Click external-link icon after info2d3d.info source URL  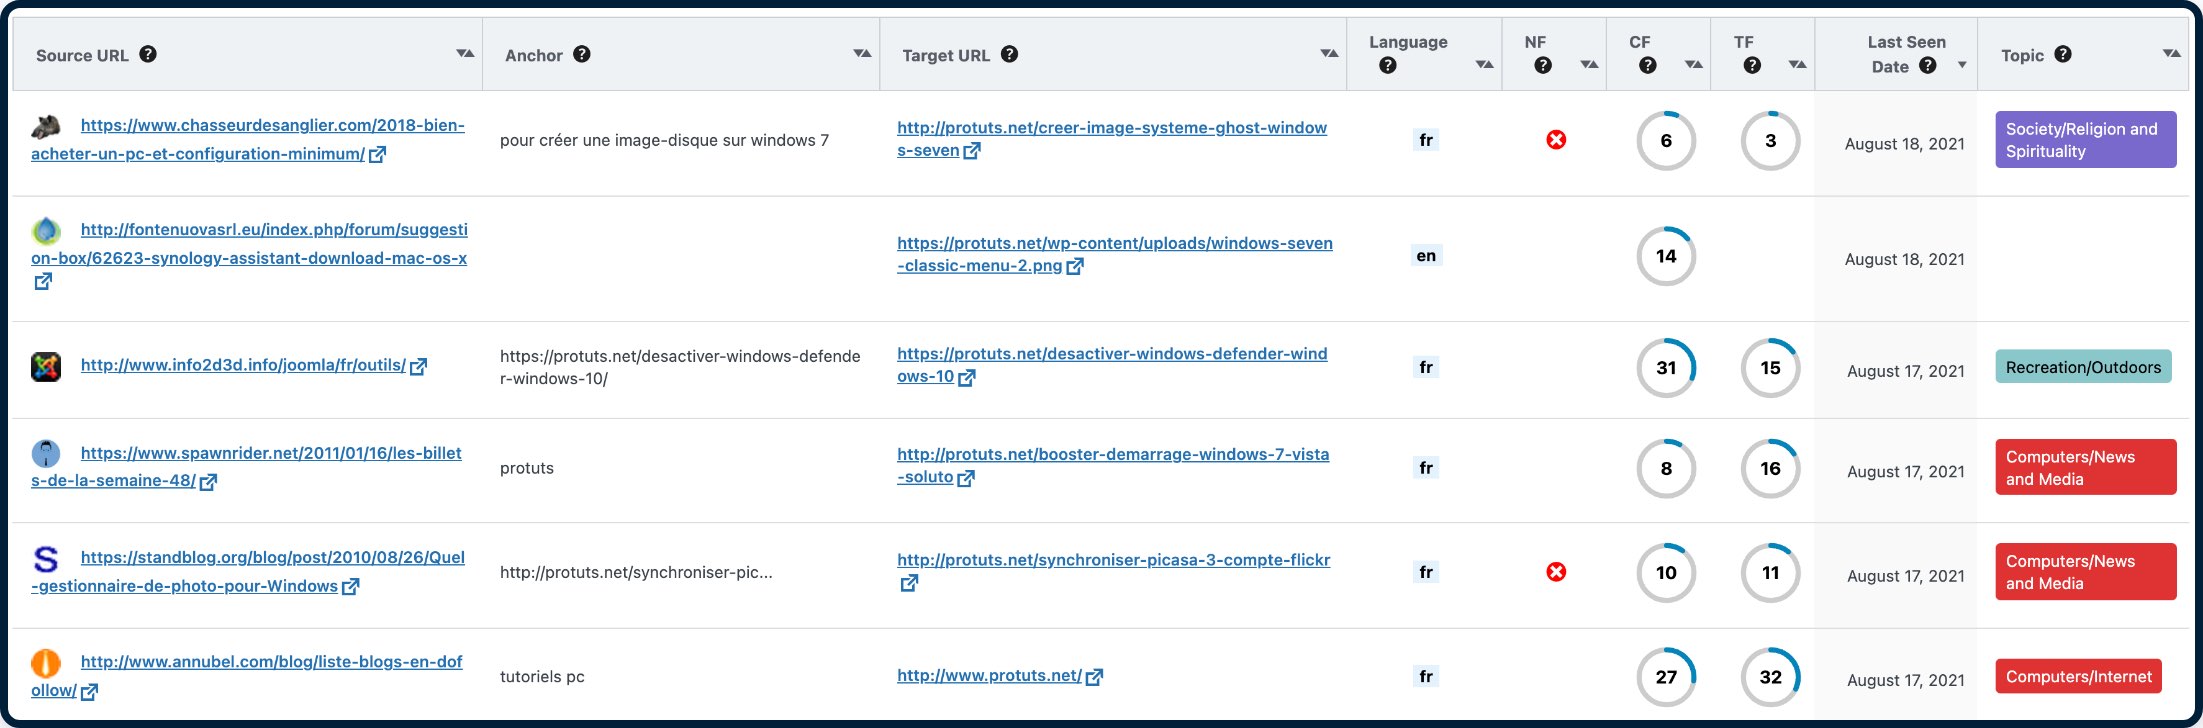coord(418,366)
